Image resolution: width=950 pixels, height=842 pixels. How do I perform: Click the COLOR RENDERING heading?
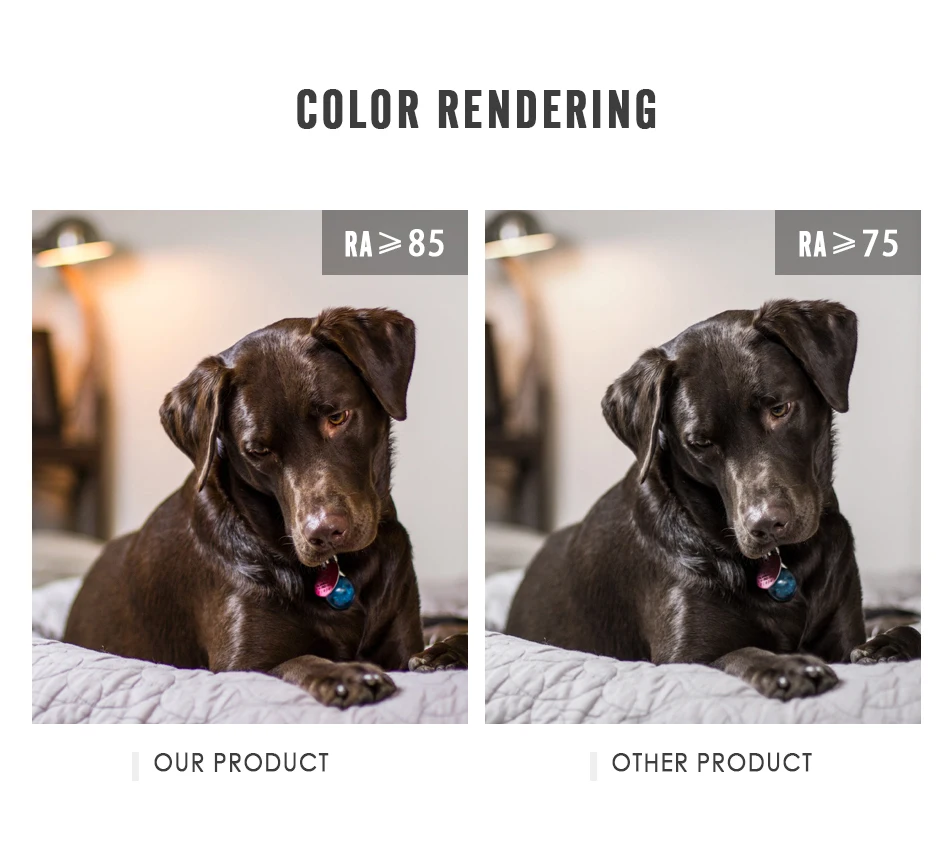tap(477, 110)
